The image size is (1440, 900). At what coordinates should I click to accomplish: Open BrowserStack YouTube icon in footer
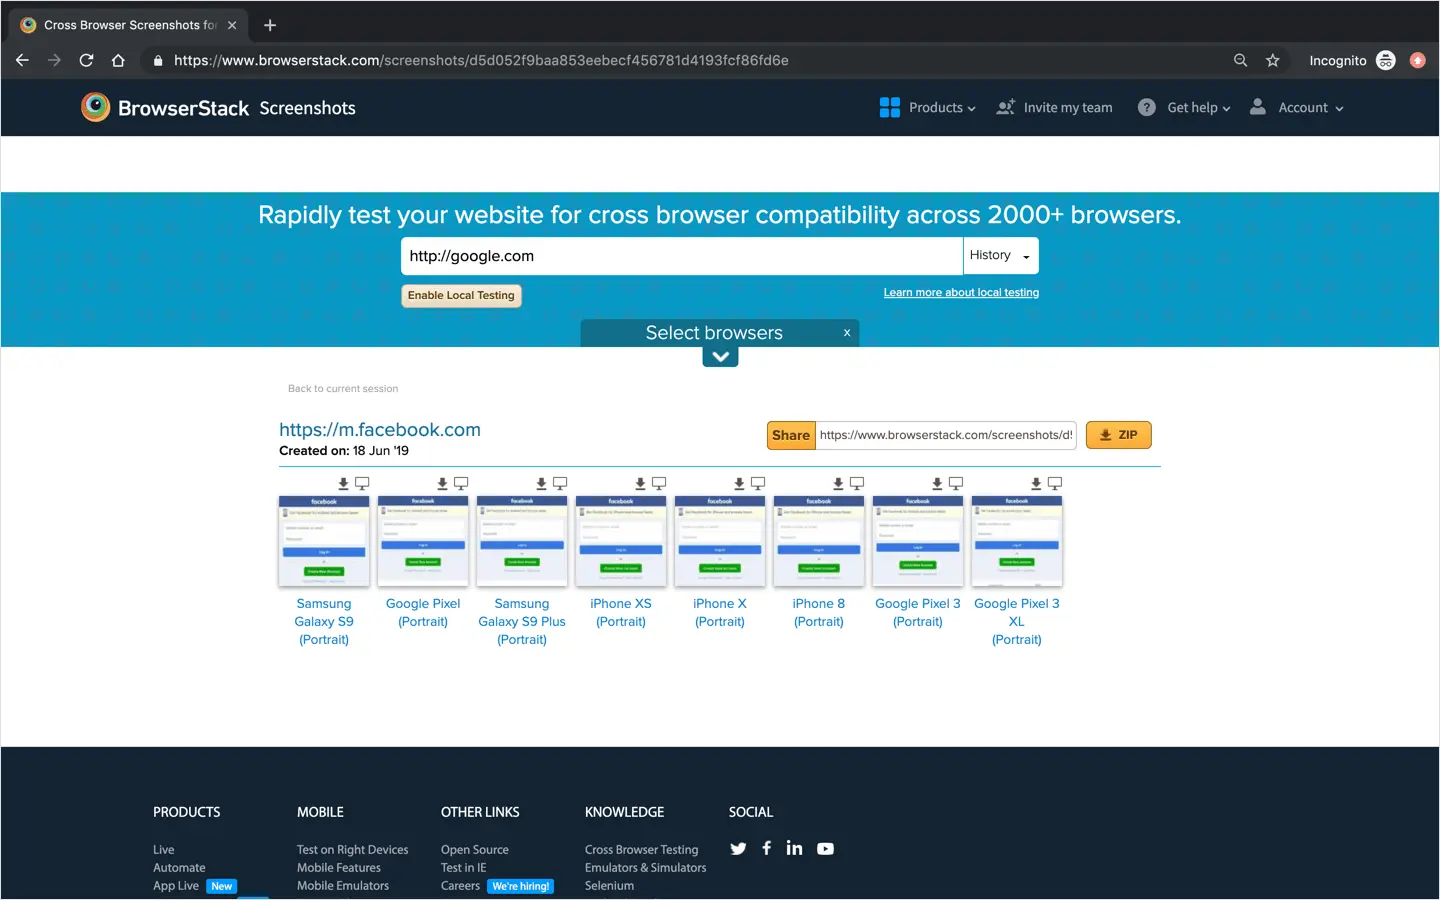click(x=825, y=849)
